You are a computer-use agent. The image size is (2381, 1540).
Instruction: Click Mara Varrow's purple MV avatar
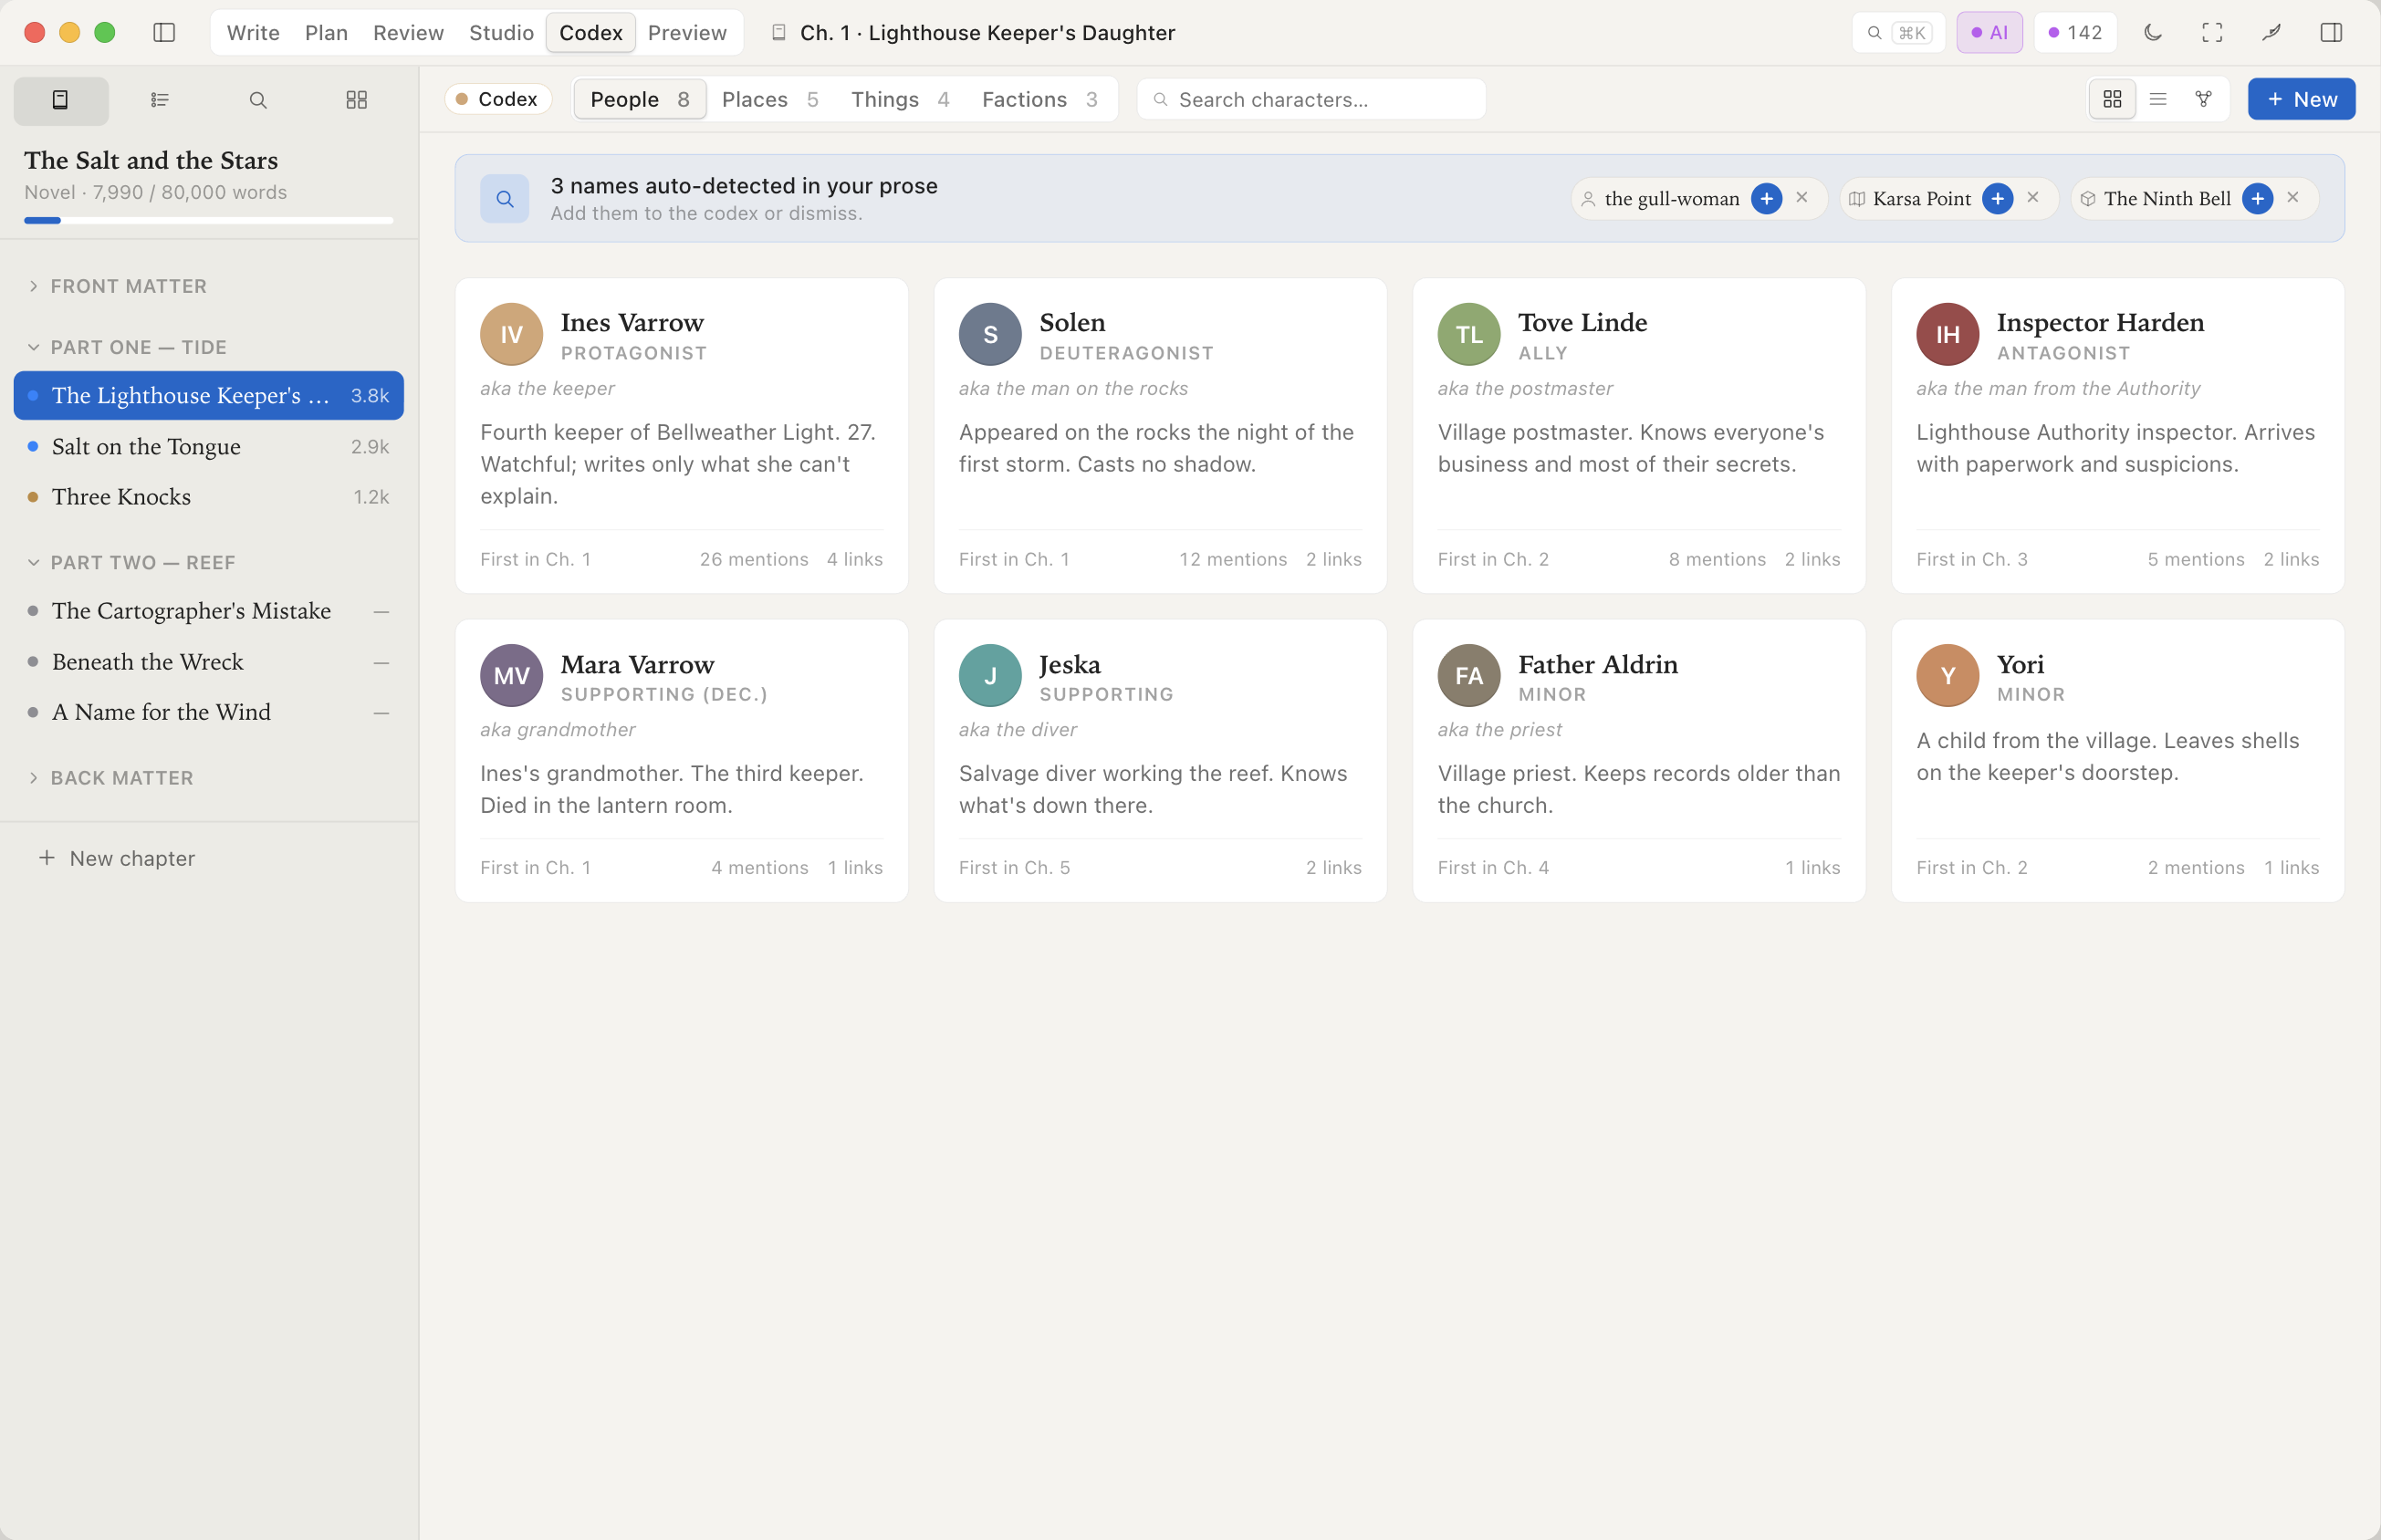point(511,675)
